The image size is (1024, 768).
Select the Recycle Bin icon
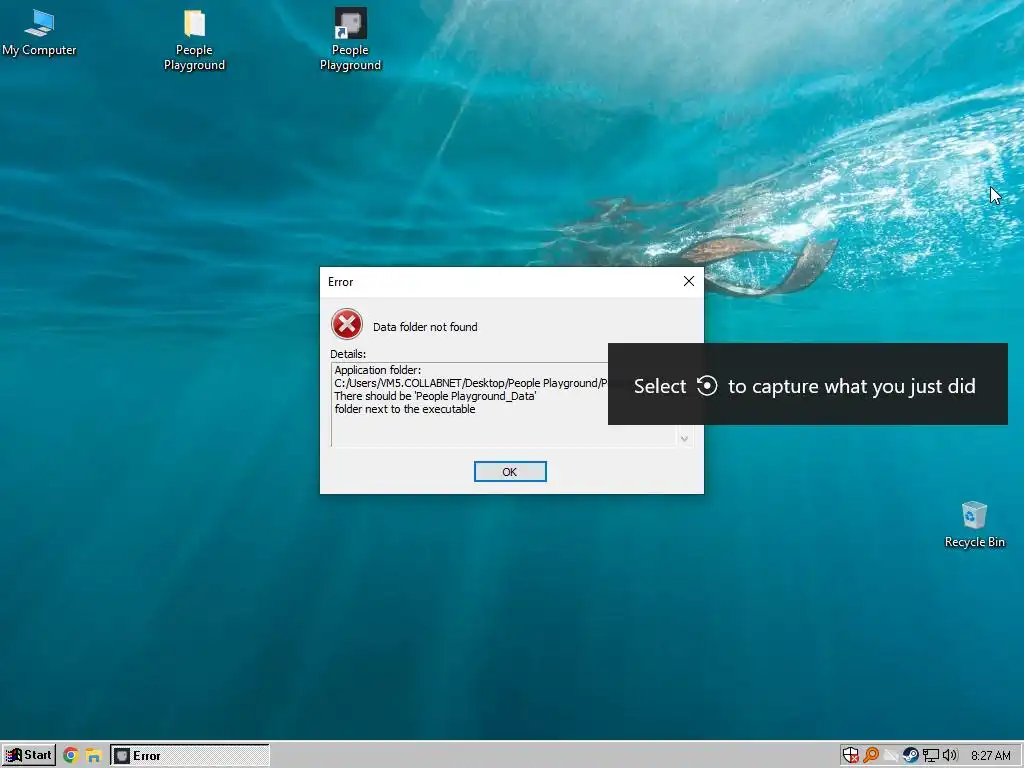(x=974, y=524)
